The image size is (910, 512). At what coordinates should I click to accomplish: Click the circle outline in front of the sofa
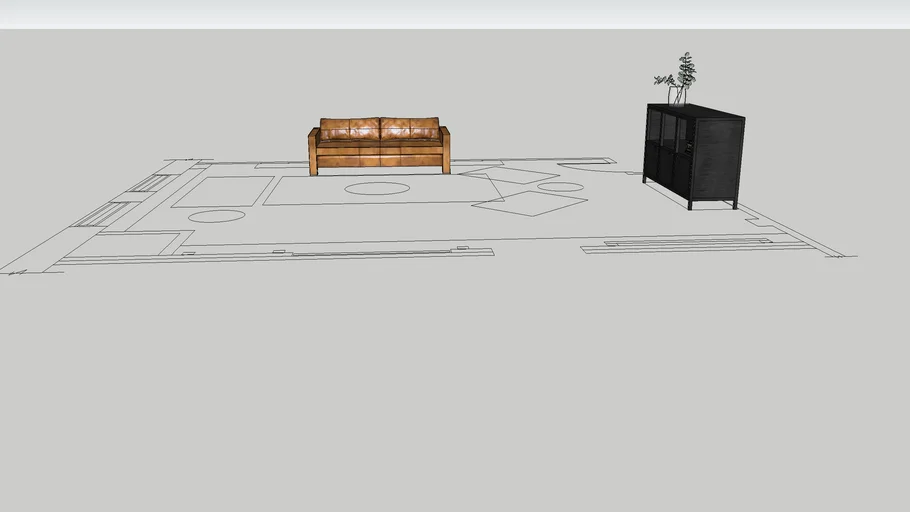pos(377,188)
